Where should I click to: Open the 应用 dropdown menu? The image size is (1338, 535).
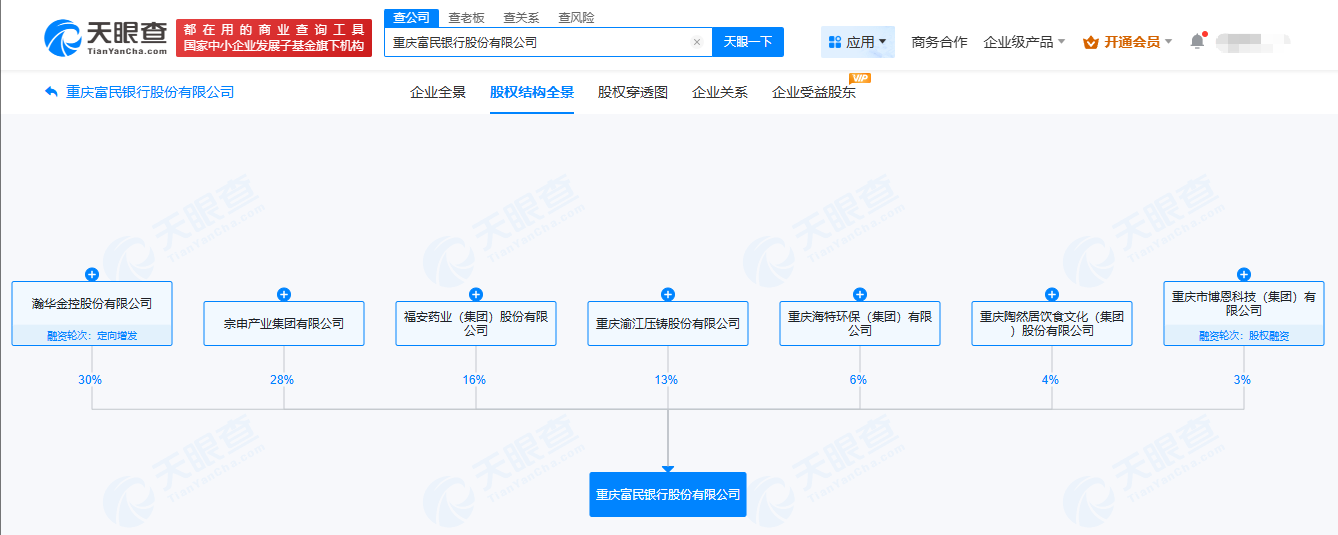858,42
